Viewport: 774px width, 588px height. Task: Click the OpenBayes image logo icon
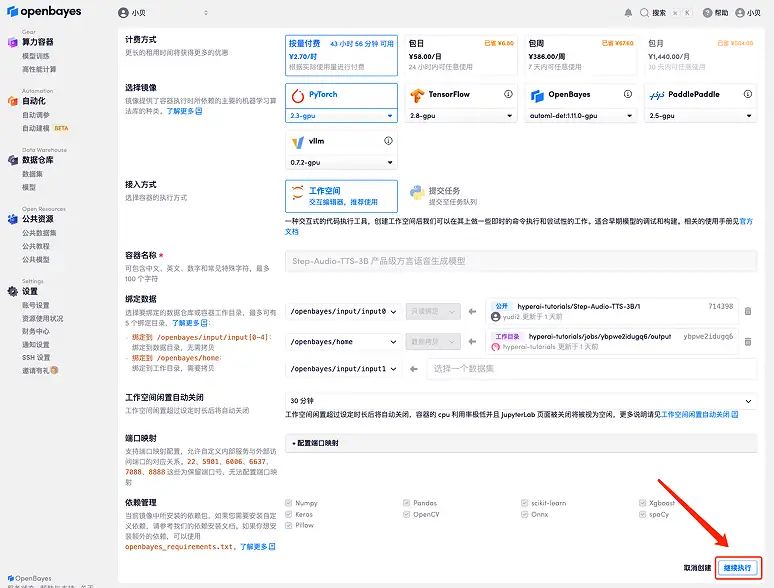pyautogui.click(x=537, y=95)
